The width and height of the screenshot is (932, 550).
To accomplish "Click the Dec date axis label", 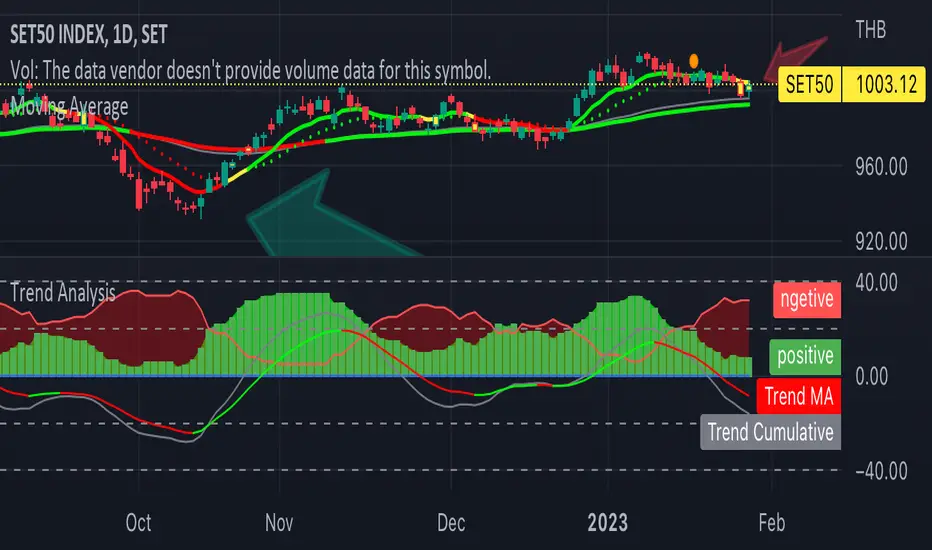I will [x=451, y=523].
